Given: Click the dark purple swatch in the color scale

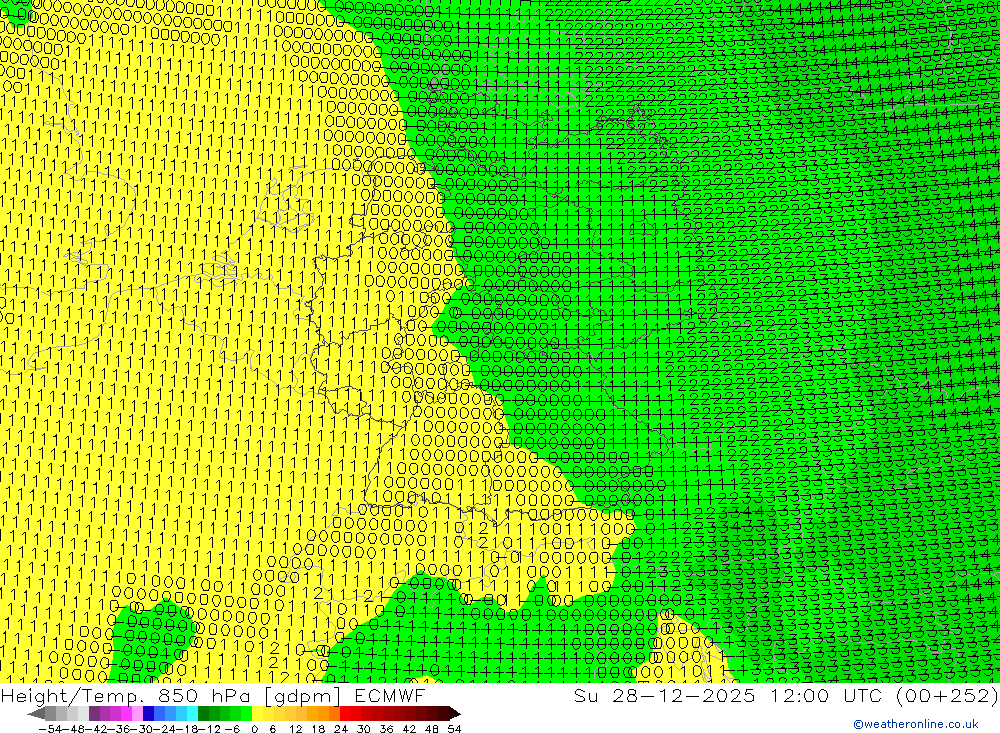Looking at the screenshot, I should 94,713.
